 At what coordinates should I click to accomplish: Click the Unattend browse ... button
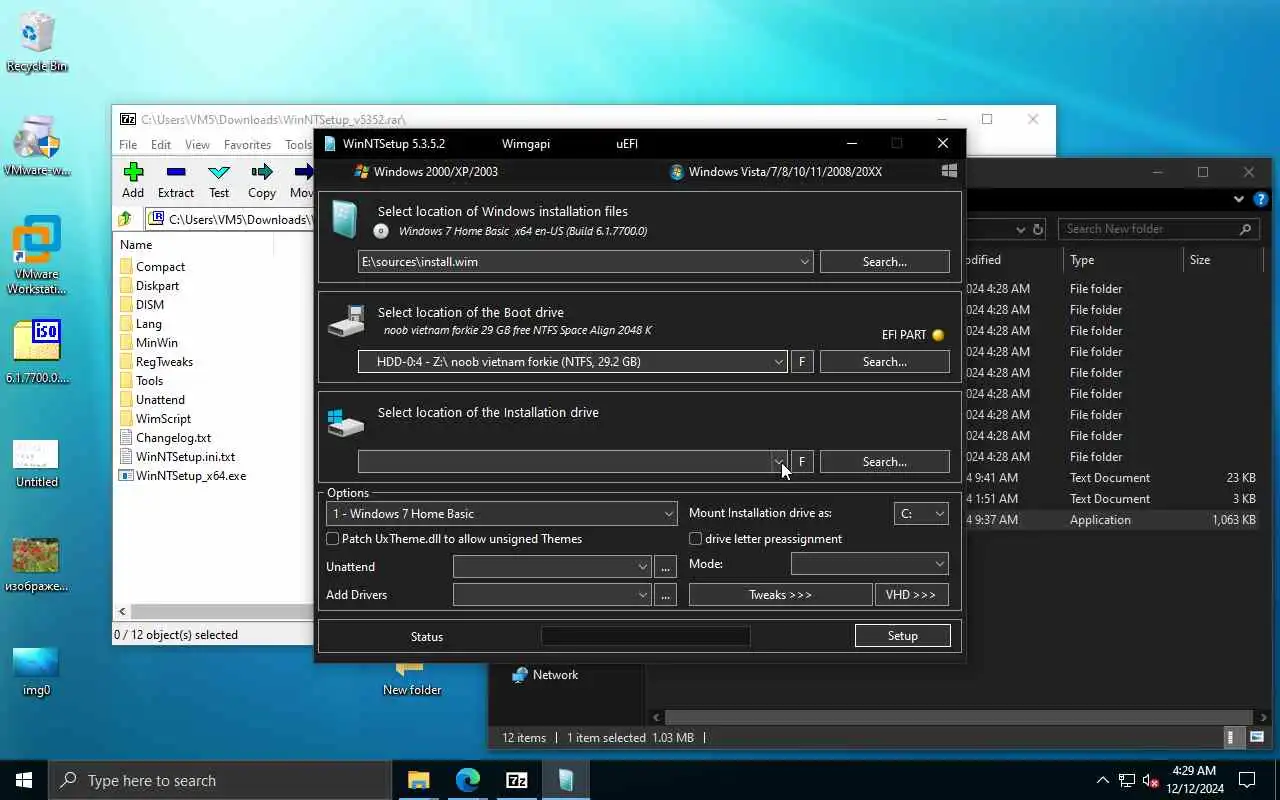665,567
